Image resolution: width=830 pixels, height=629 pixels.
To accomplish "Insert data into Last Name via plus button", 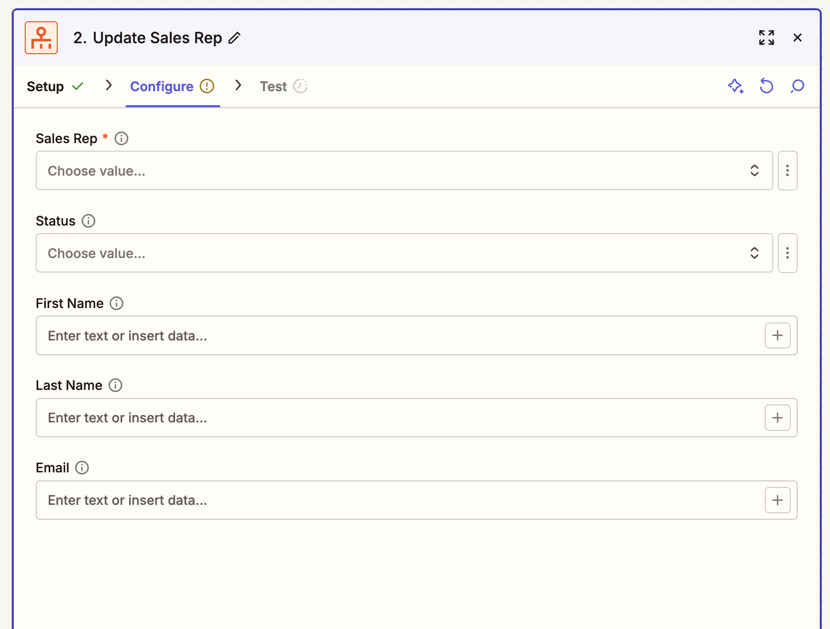I will [777, 418].
